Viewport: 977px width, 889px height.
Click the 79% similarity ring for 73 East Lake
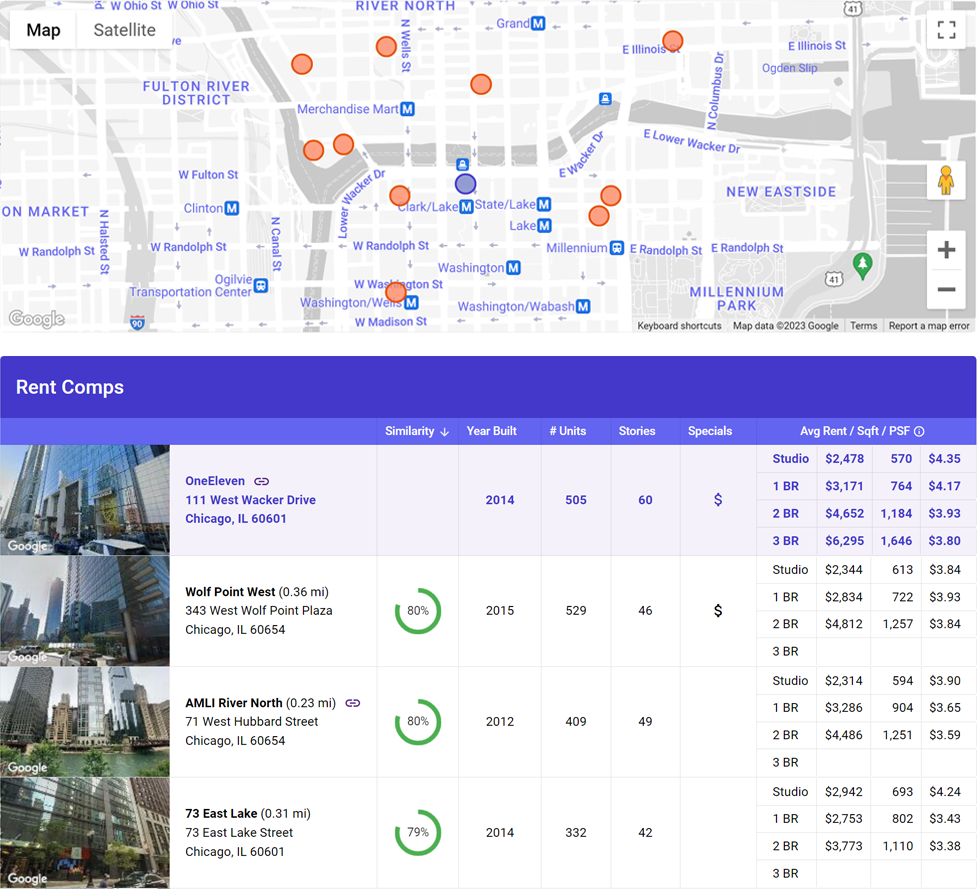coord(416,832)
